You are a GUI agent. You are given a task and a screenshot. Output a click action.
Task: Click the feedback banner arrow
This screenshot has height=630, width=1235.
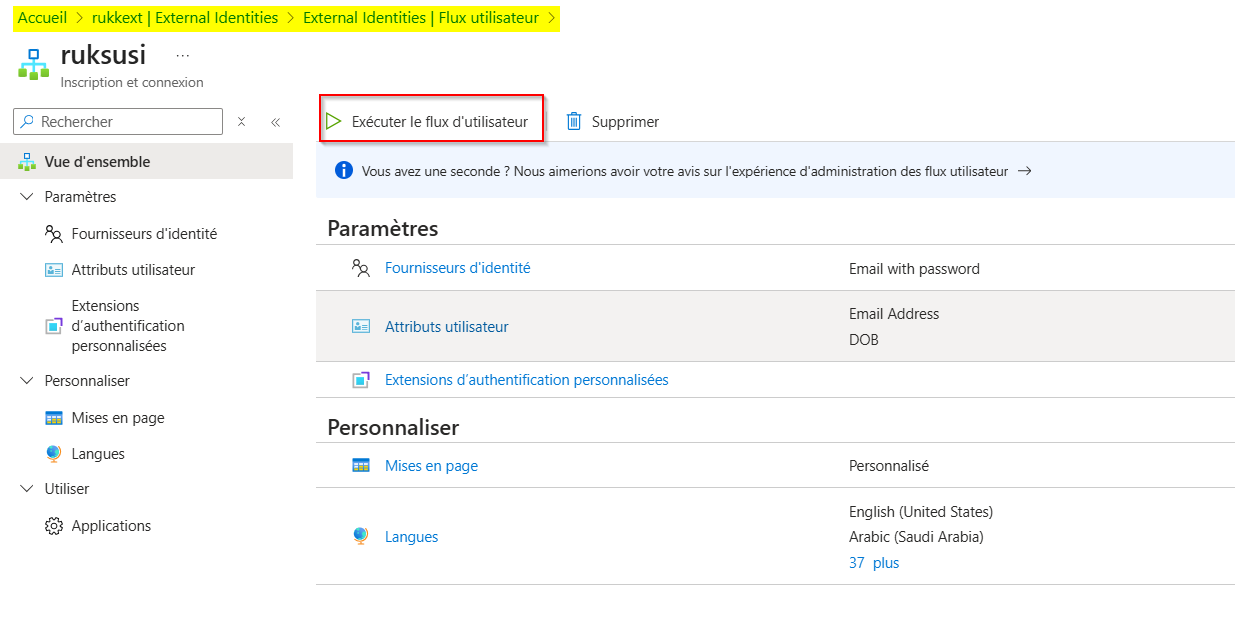[1024, 171]
